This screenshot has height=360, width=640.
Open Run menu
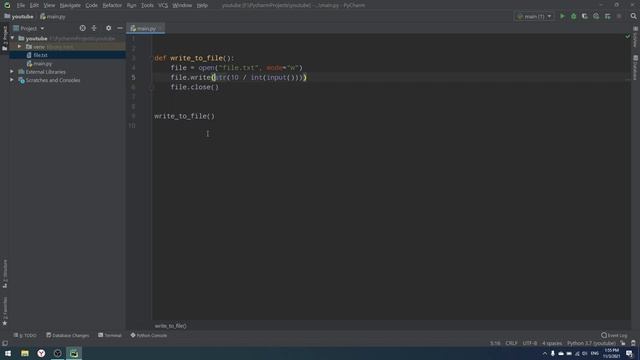pyautogui.click(x=131, y=5)
